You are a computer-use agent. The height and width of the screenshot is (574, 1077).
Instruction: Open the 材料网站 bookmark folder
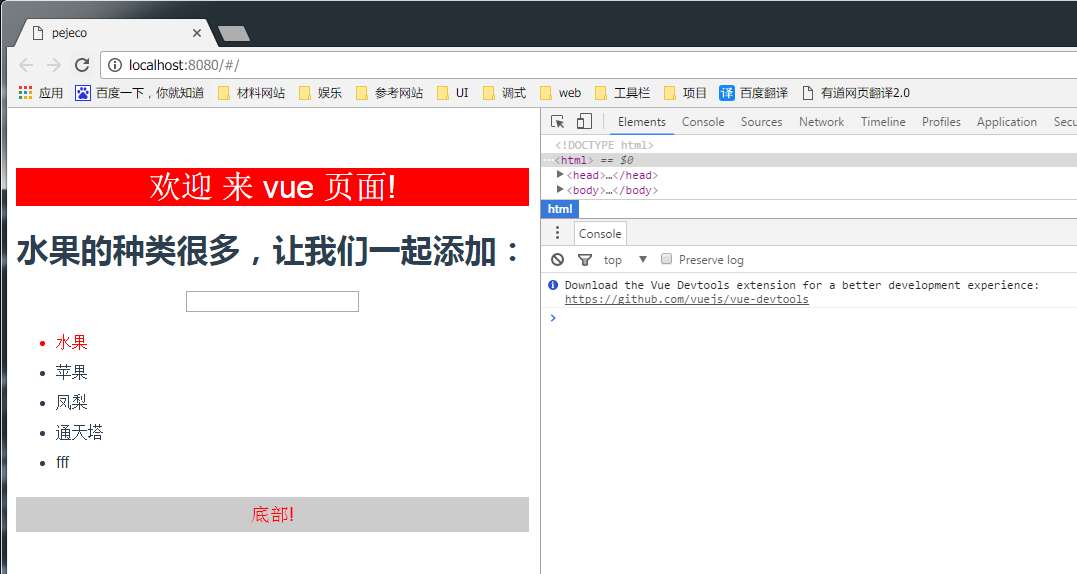tap(251, 93)
